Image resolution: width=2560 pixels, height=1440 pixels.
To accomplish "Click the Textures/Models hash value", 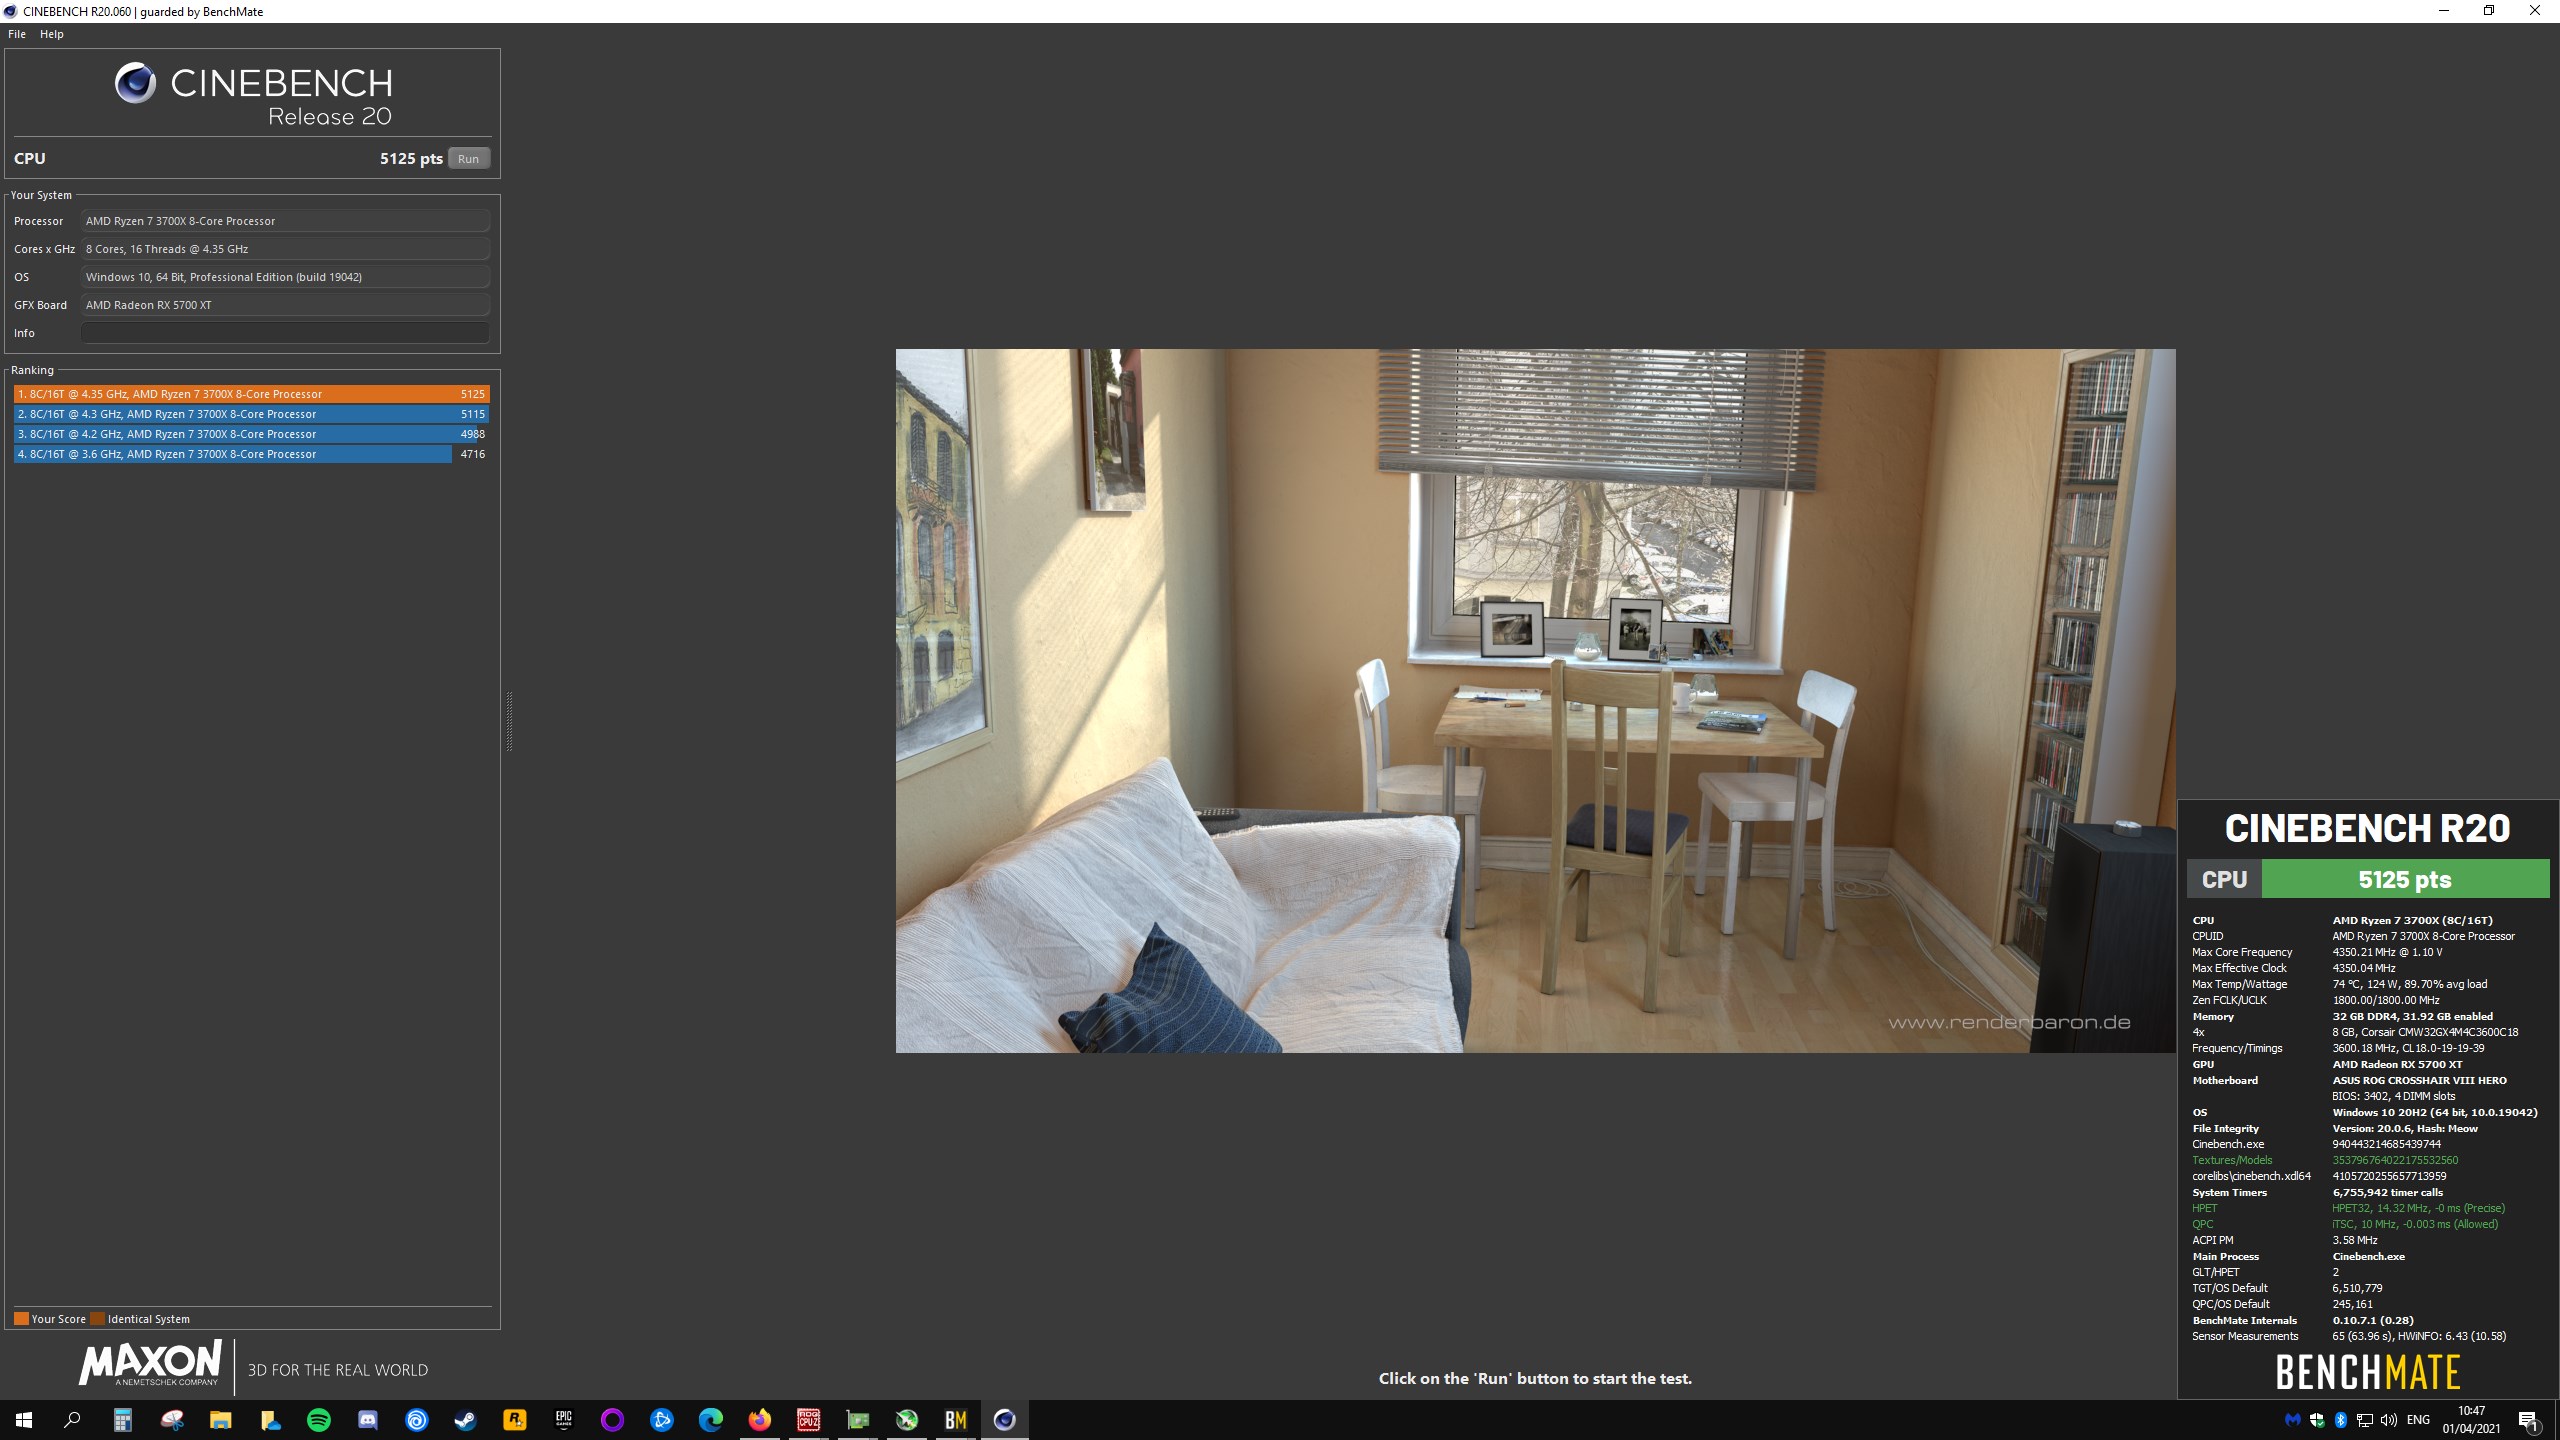I will click(2395, 1160).
